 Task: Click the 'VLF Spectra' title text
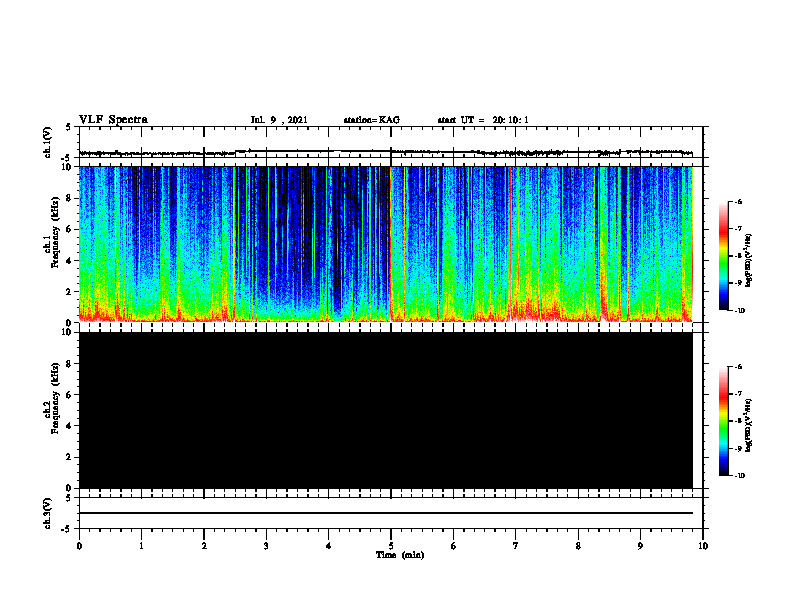[x=113, y=120]
